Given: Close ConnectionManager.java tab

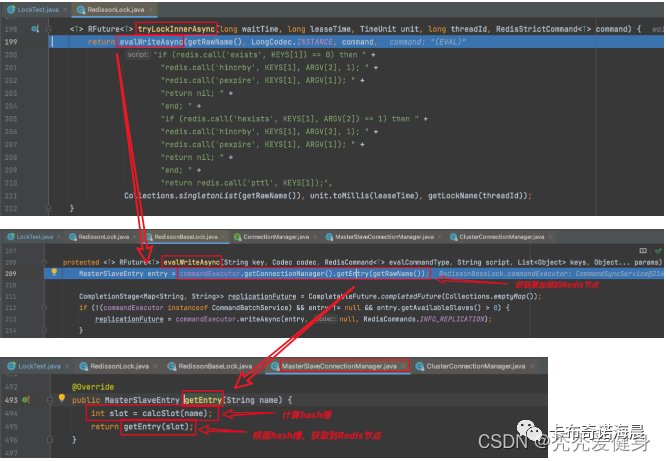Looking at the screenshot, I should tap(315, 237).
